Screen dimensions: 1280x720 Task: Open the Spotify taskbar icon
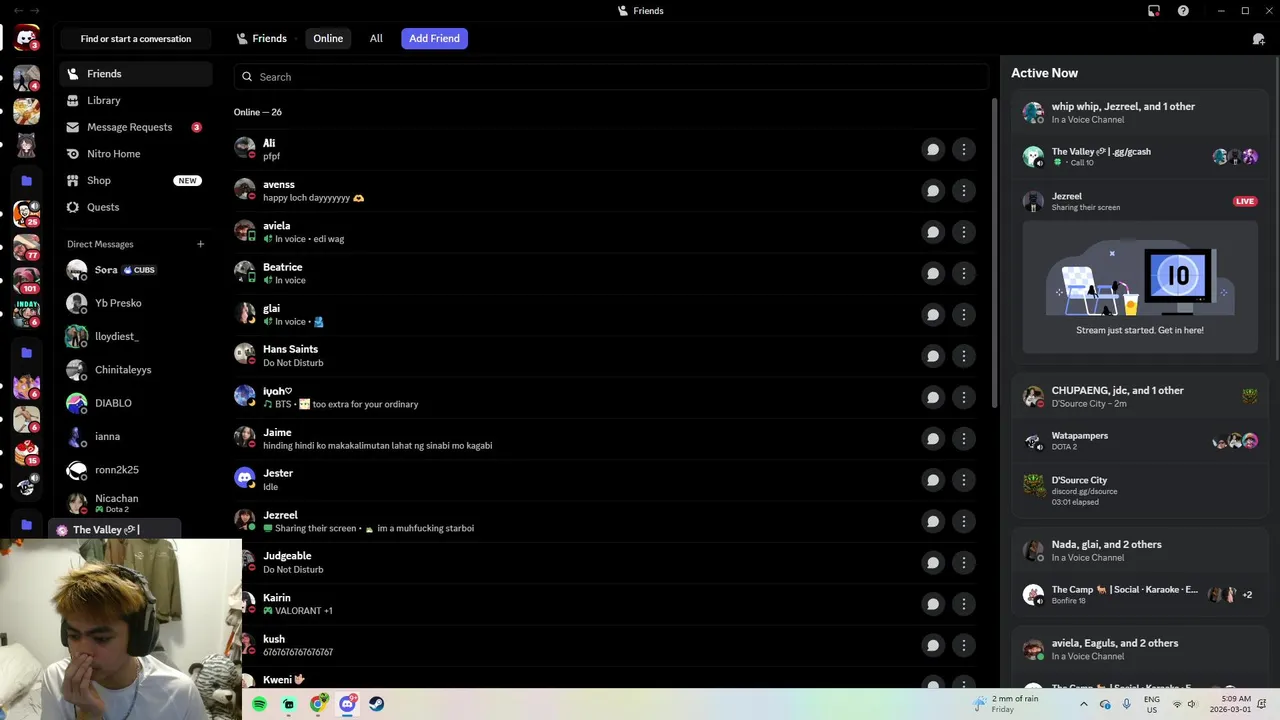(260, 704)
